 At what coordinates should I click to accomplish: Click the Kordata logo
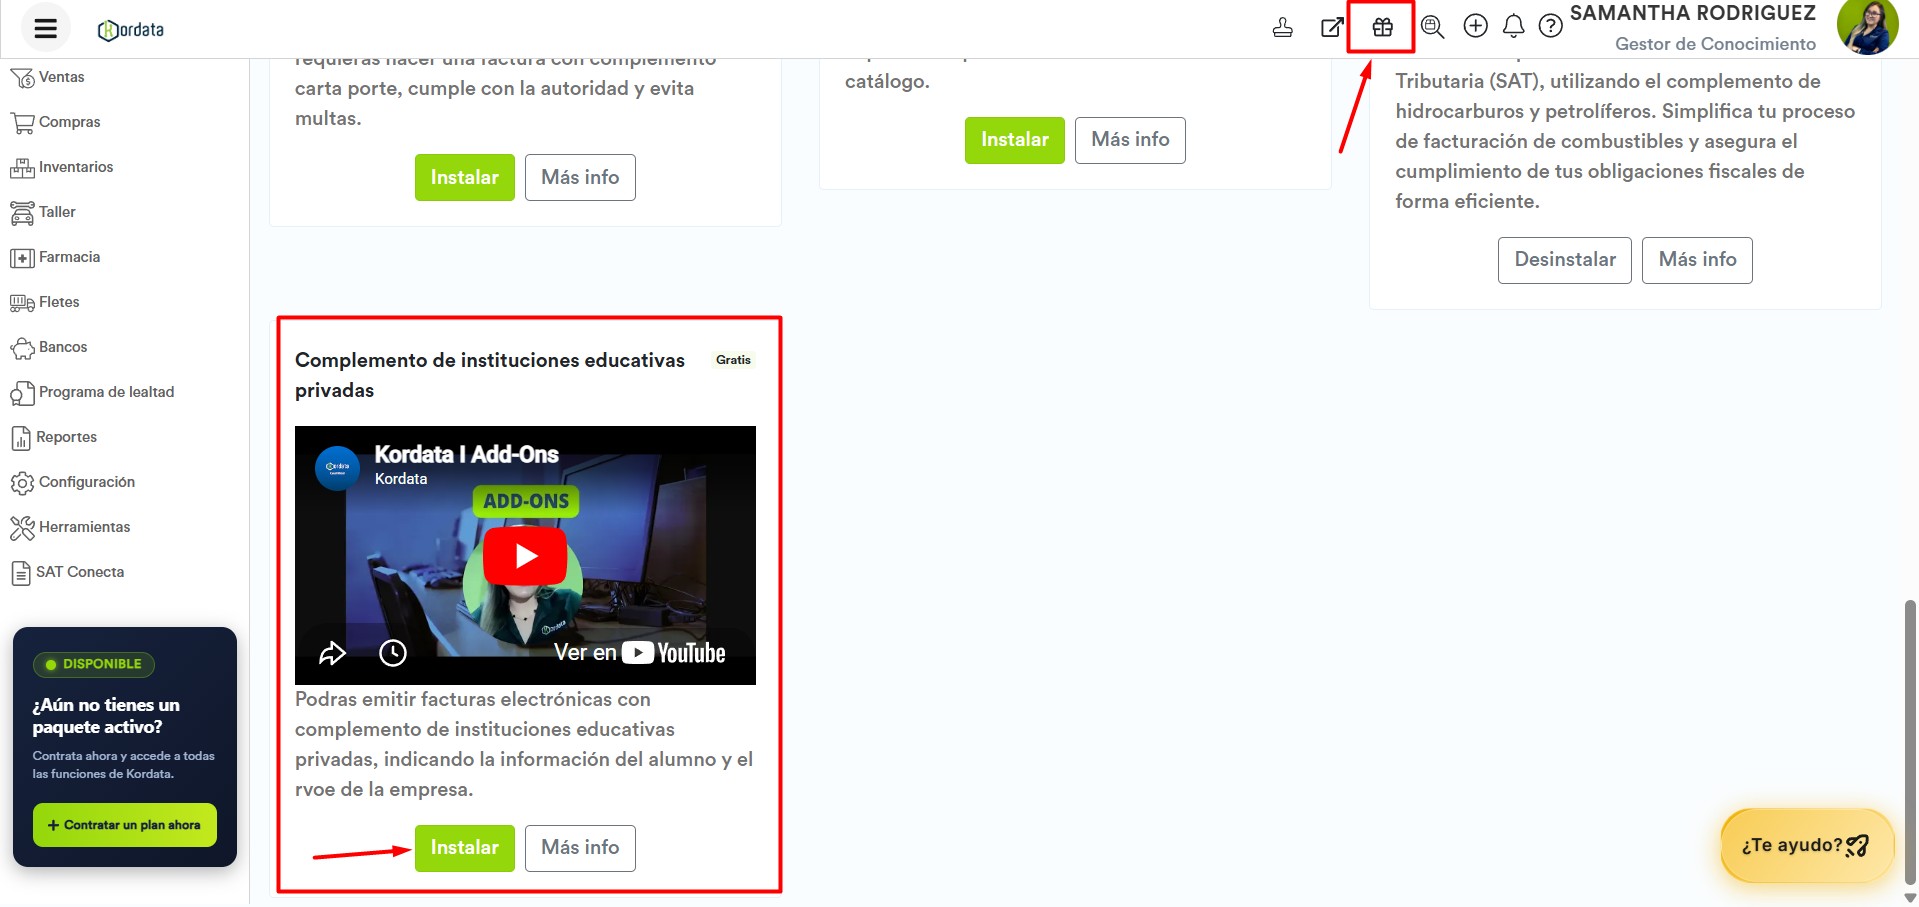pyautogui.click(x=131, y=30)
